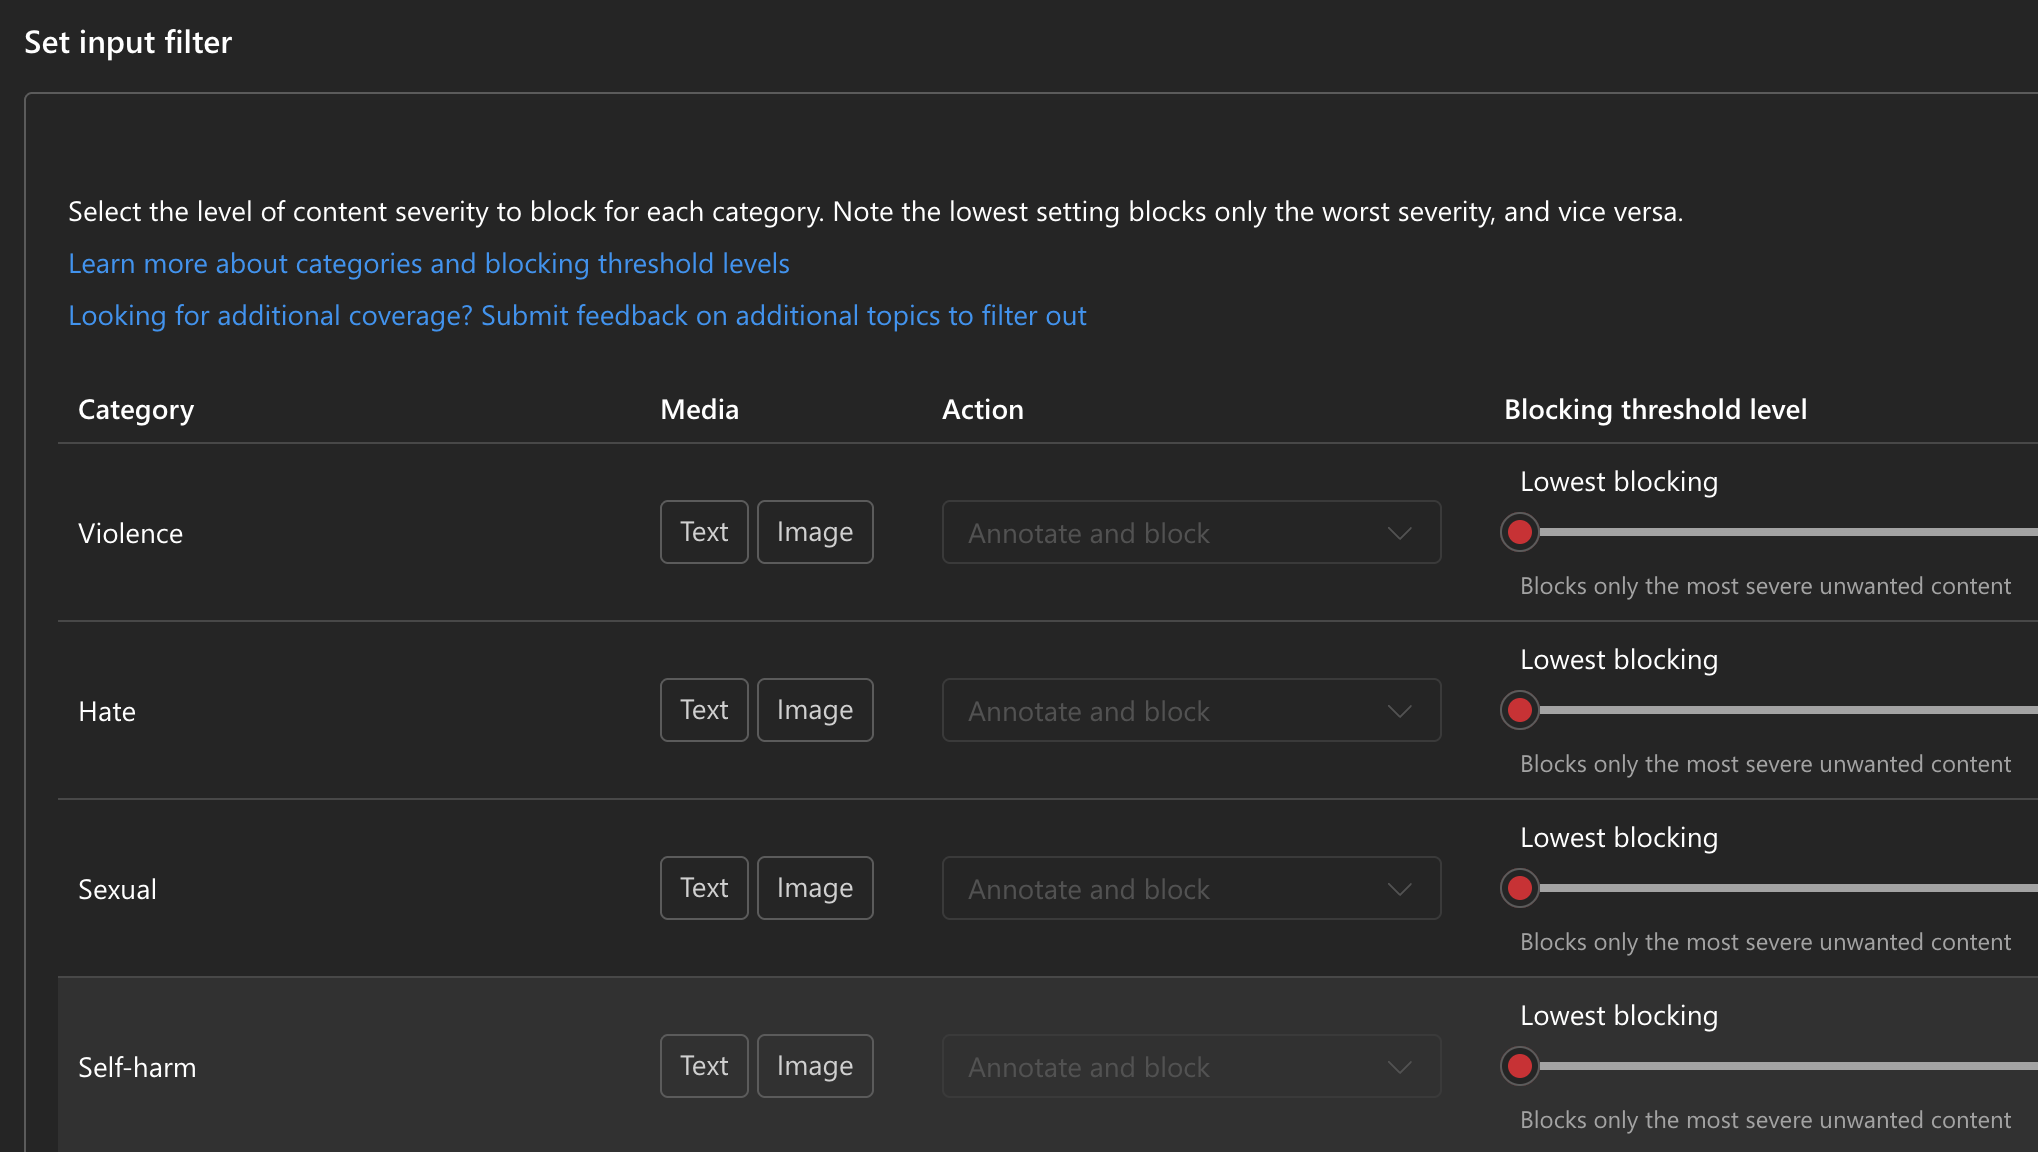This screenshot has height=1152, width=2038.
Task: Click the severity description under Hate slider
Action: coord(1765,764)
